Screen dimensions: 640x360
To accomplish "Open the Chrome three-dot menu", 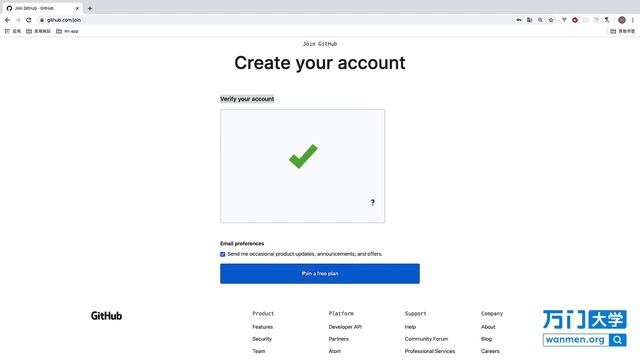I will click(633, 20).
